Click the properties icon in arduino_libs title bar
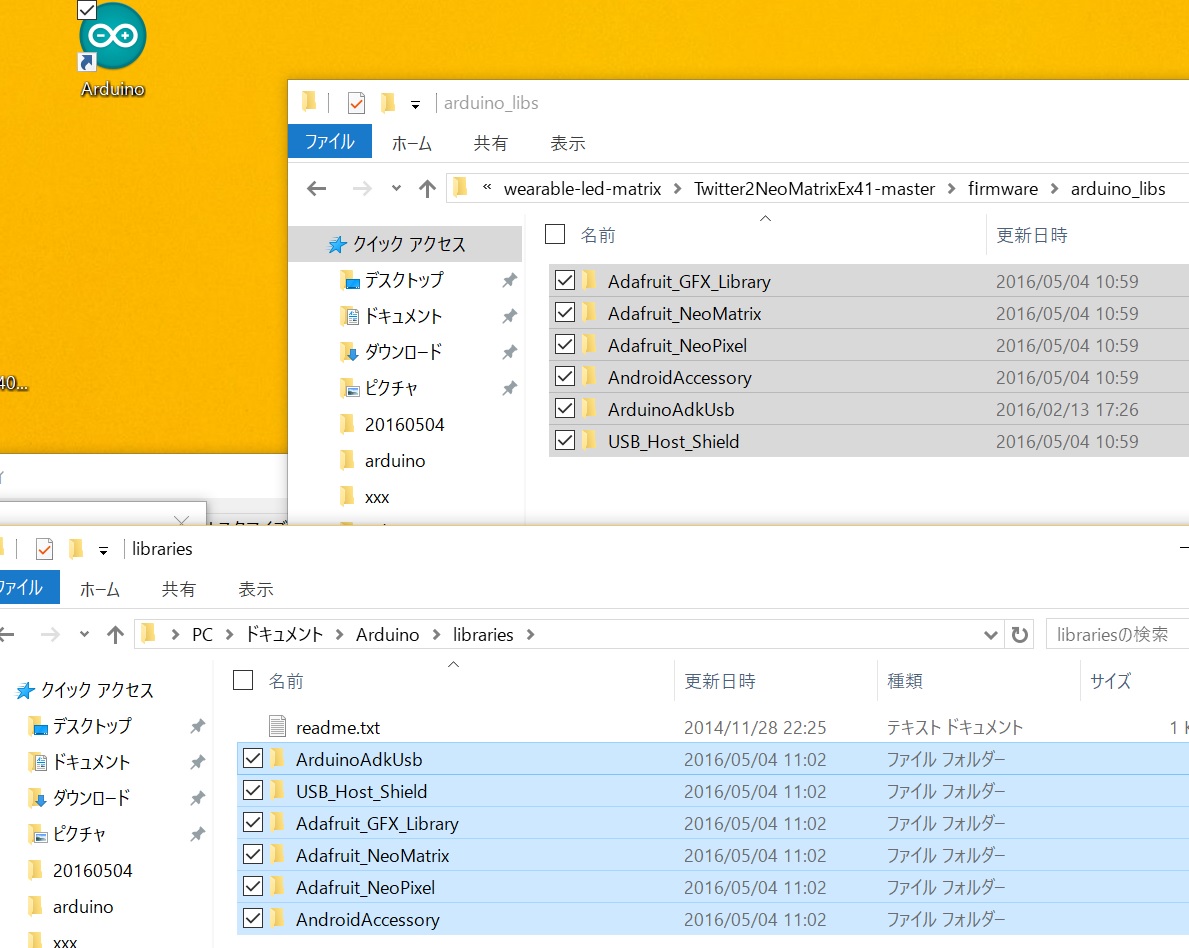Screen dimensions: 1189x948 point(356,103)
